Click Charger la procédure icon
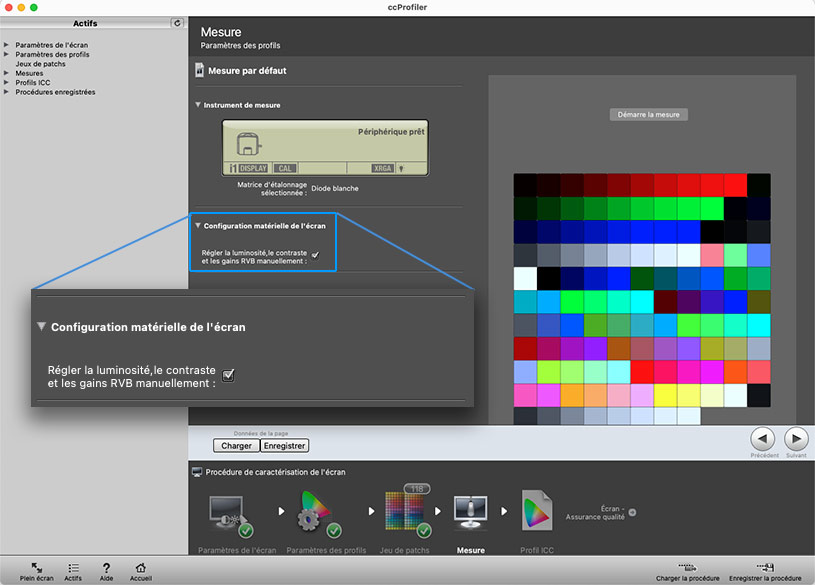The width and height of the screenshot is (815, 585). tap(687, 567)
